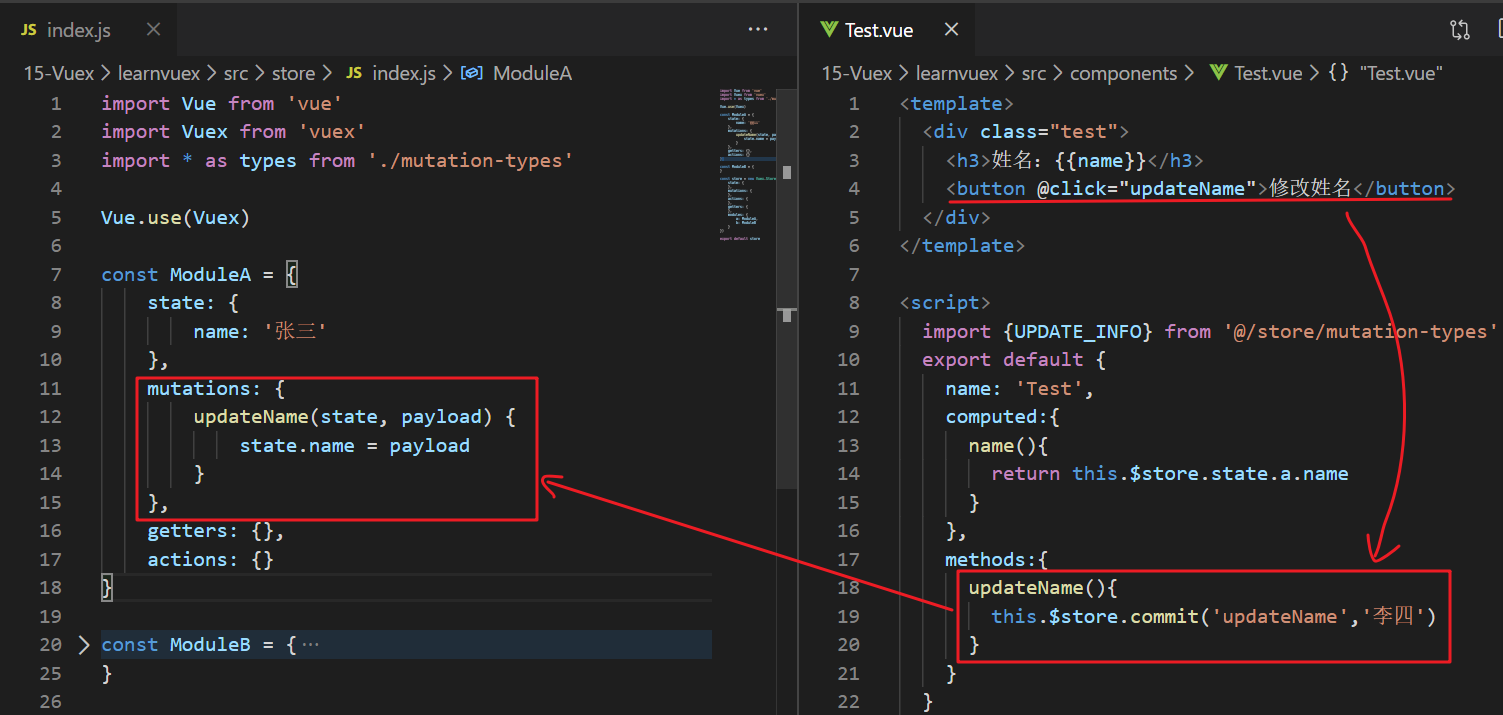
Task: Switch to the Test.vue tab
Action: [878, 30]
